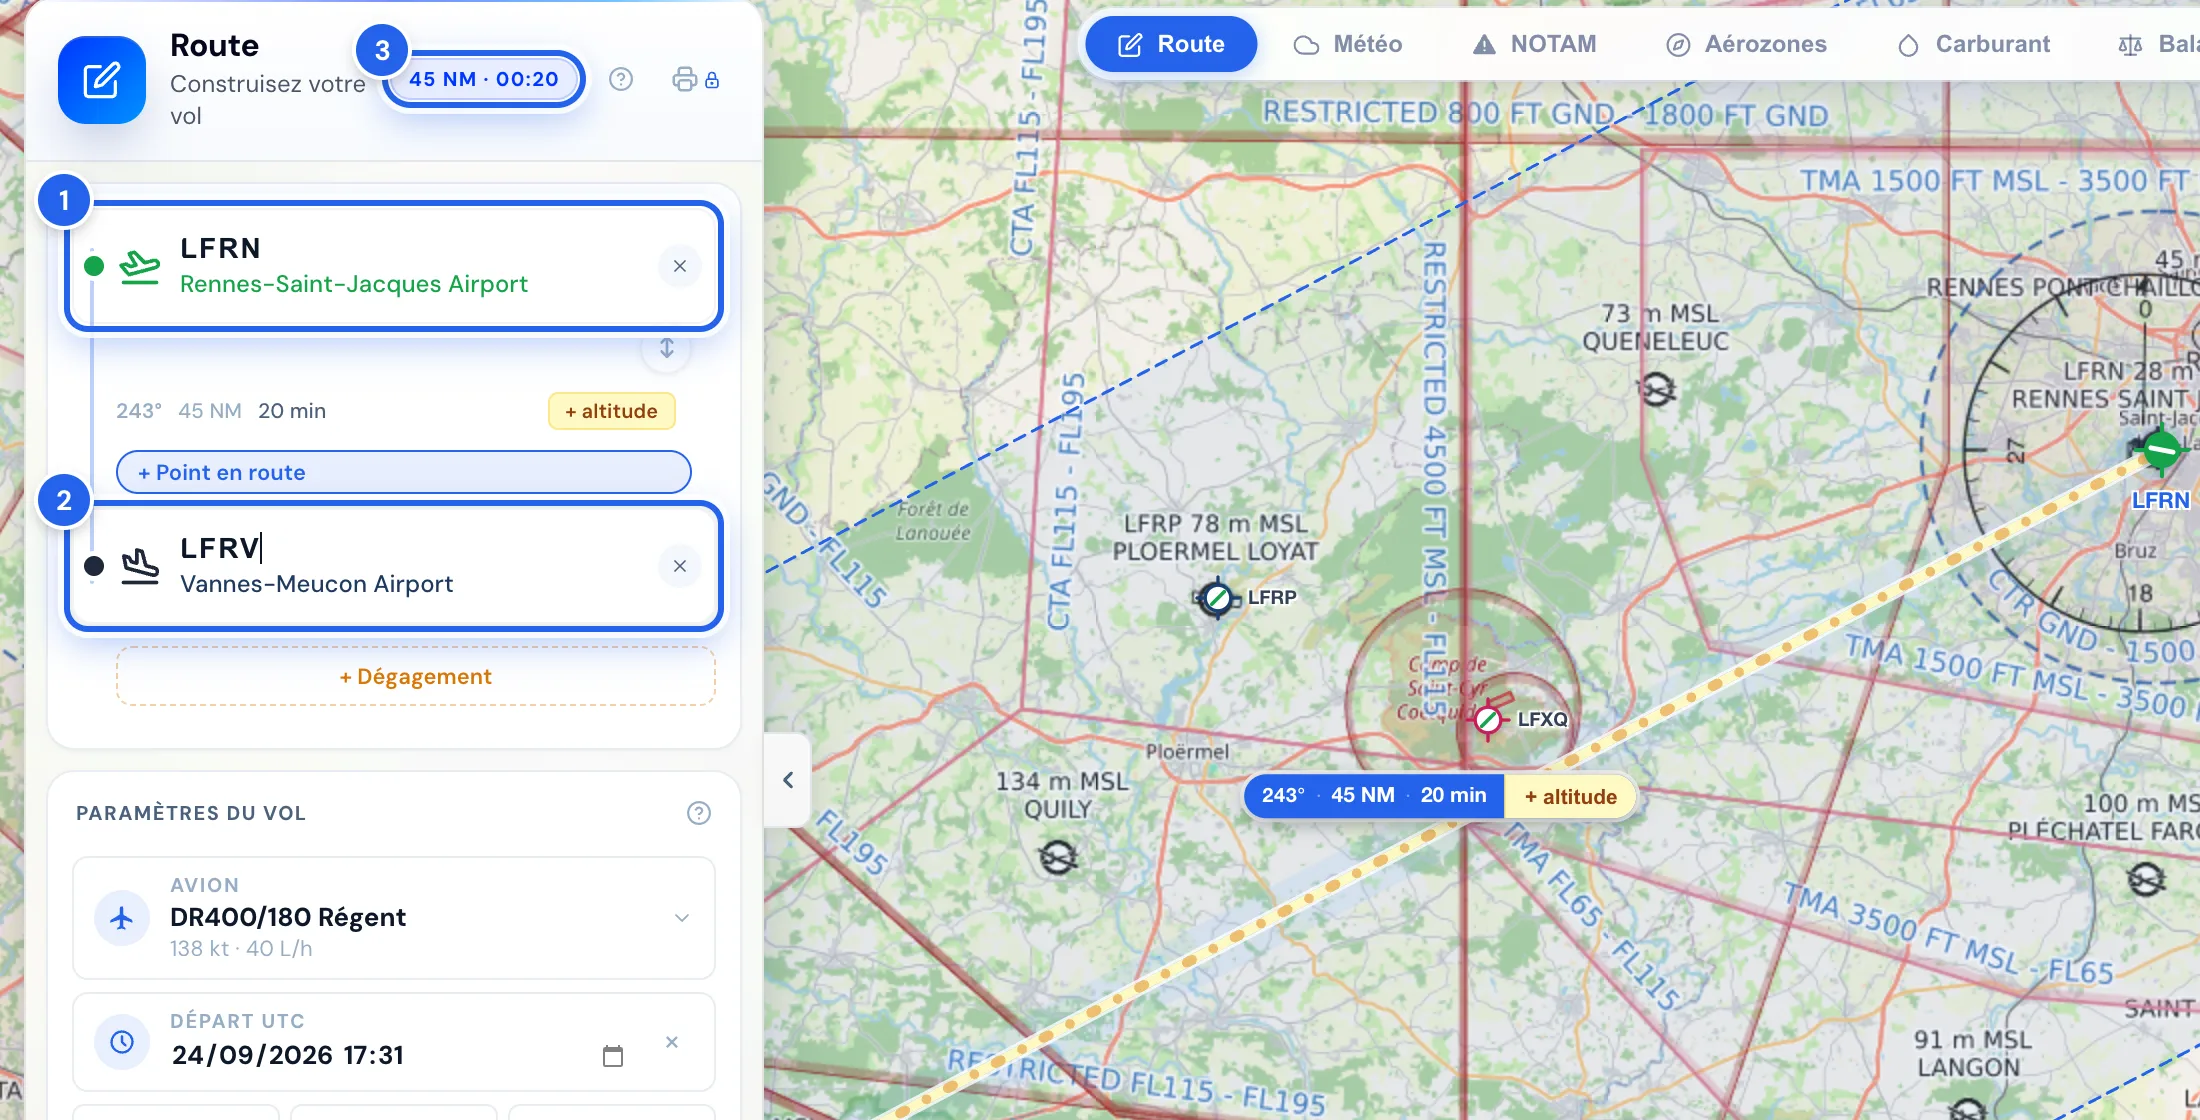Click the altitude button on map leg label

(x=1571, y=797)
